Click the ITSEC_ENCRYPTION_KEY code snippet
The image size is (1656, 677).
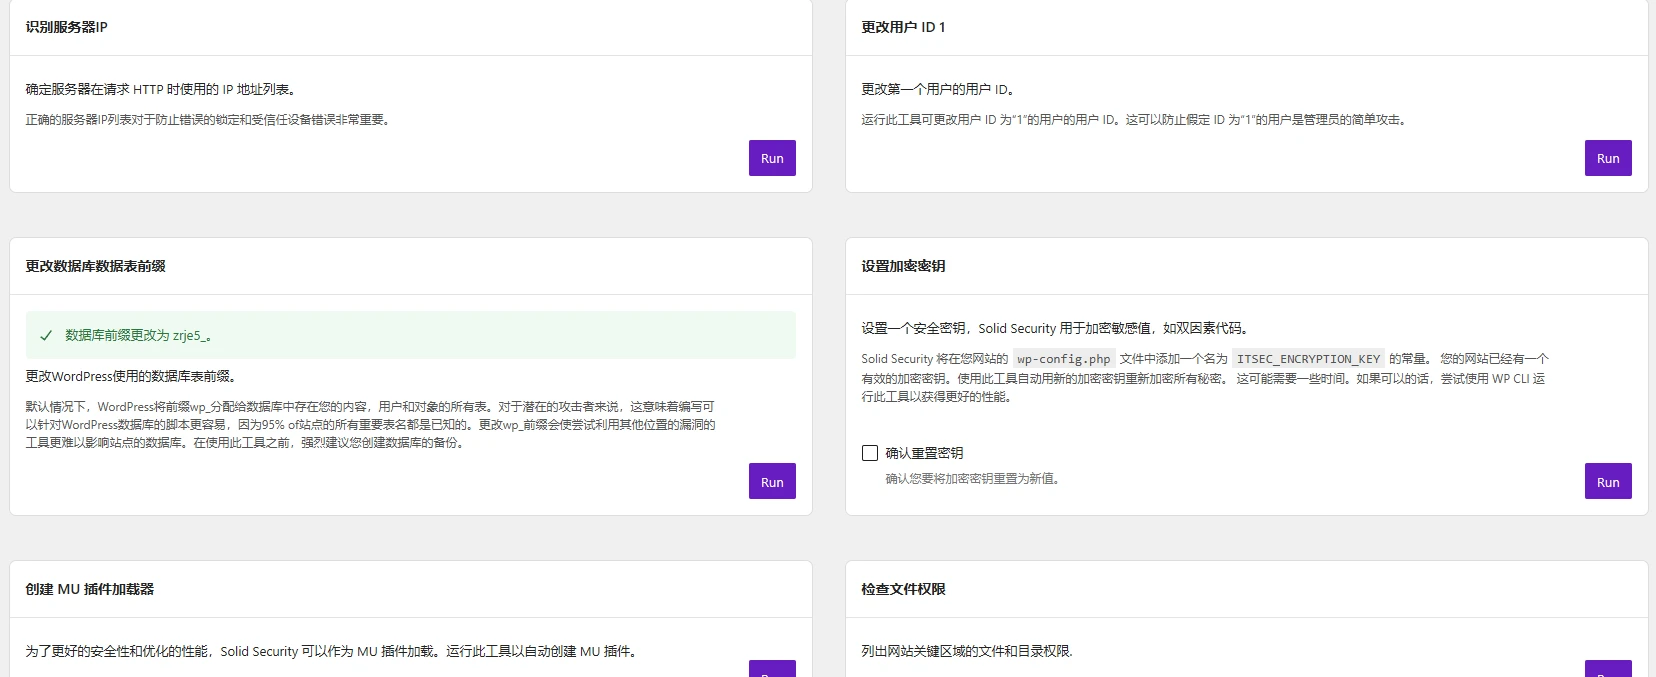pos(1308,359)
